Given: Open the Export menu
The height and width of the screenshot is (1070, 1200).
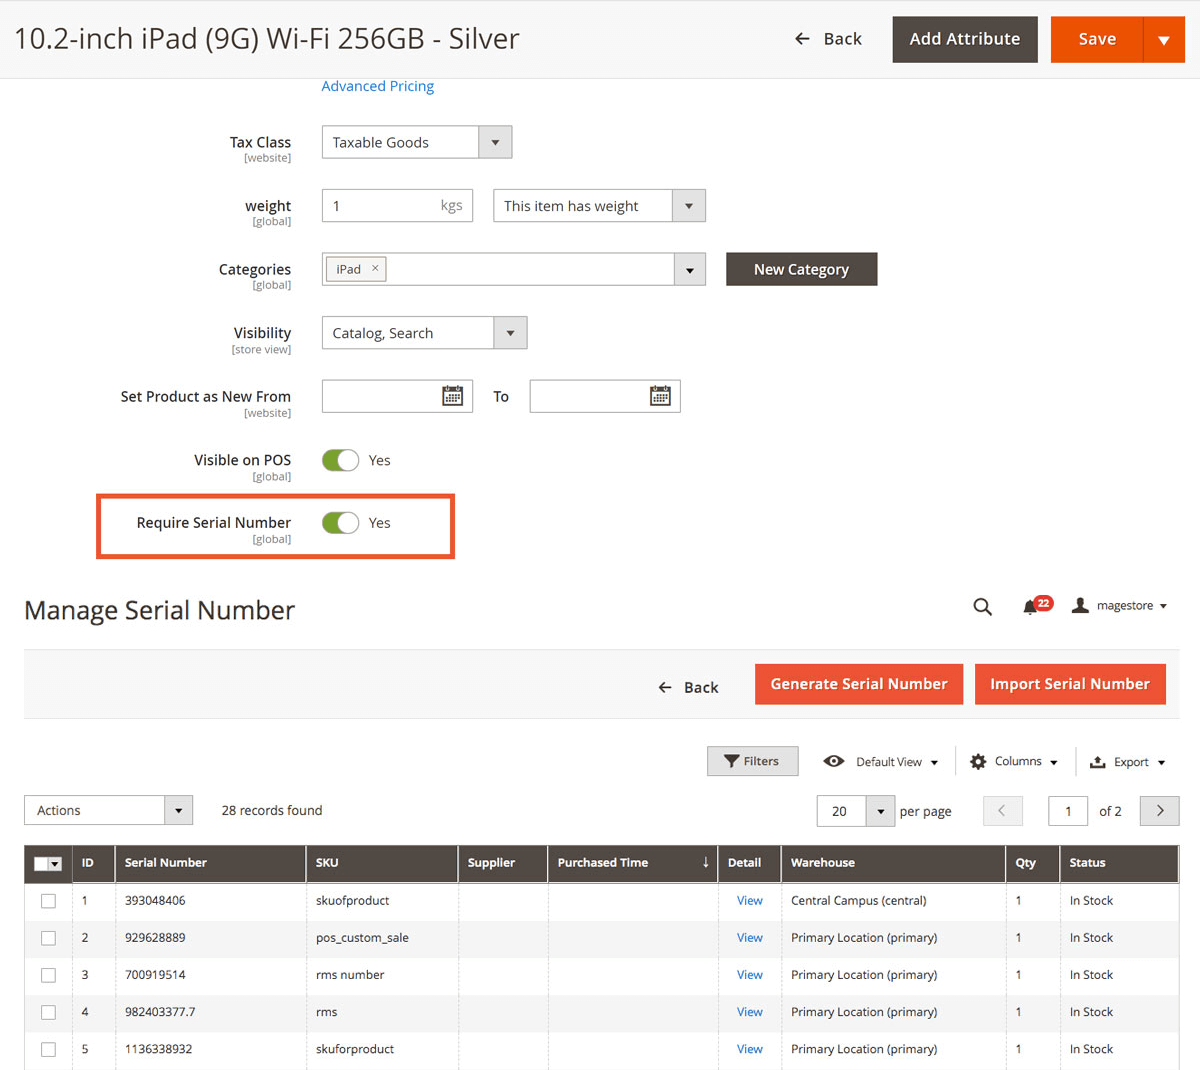Looking at the screenshot, I should coord(1128,762).
